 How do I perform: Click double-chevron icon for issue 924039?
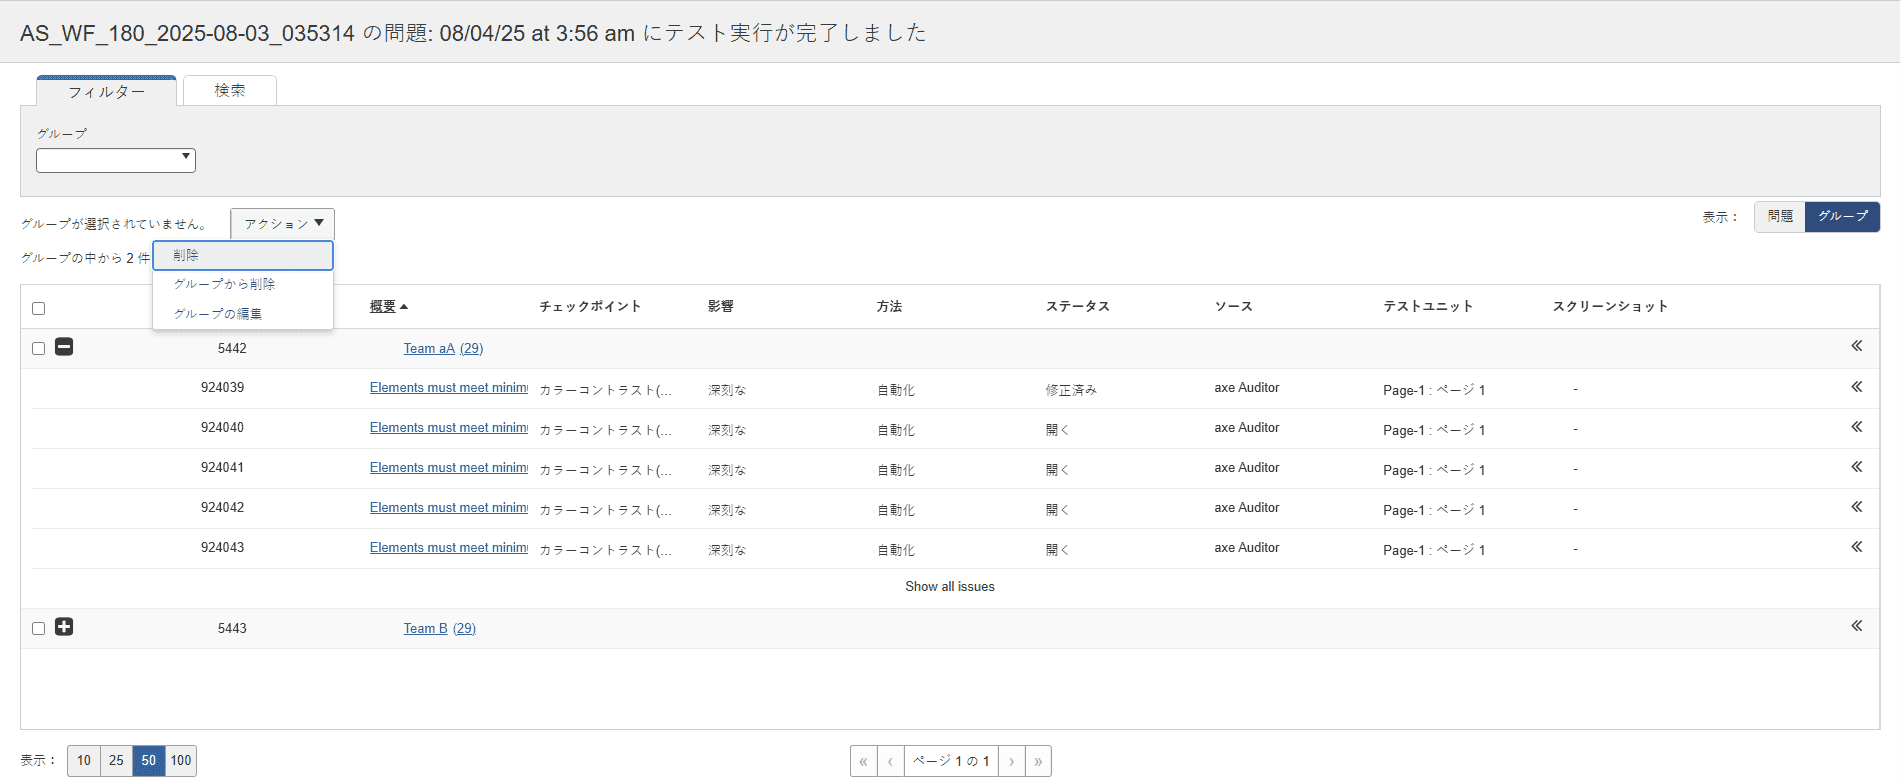point(1856,387)
